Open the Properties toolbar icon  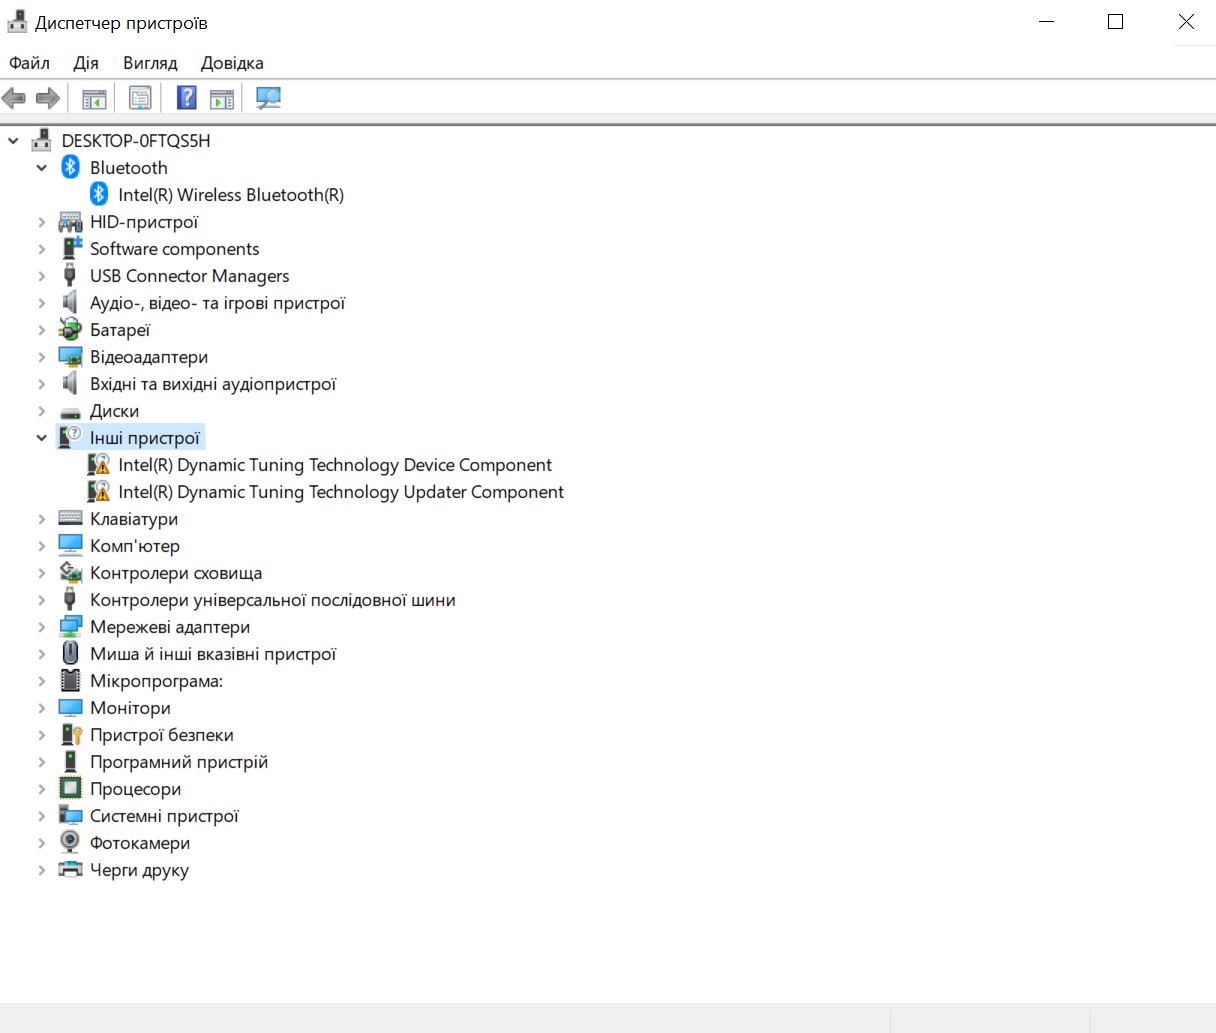tap(140, 98)
